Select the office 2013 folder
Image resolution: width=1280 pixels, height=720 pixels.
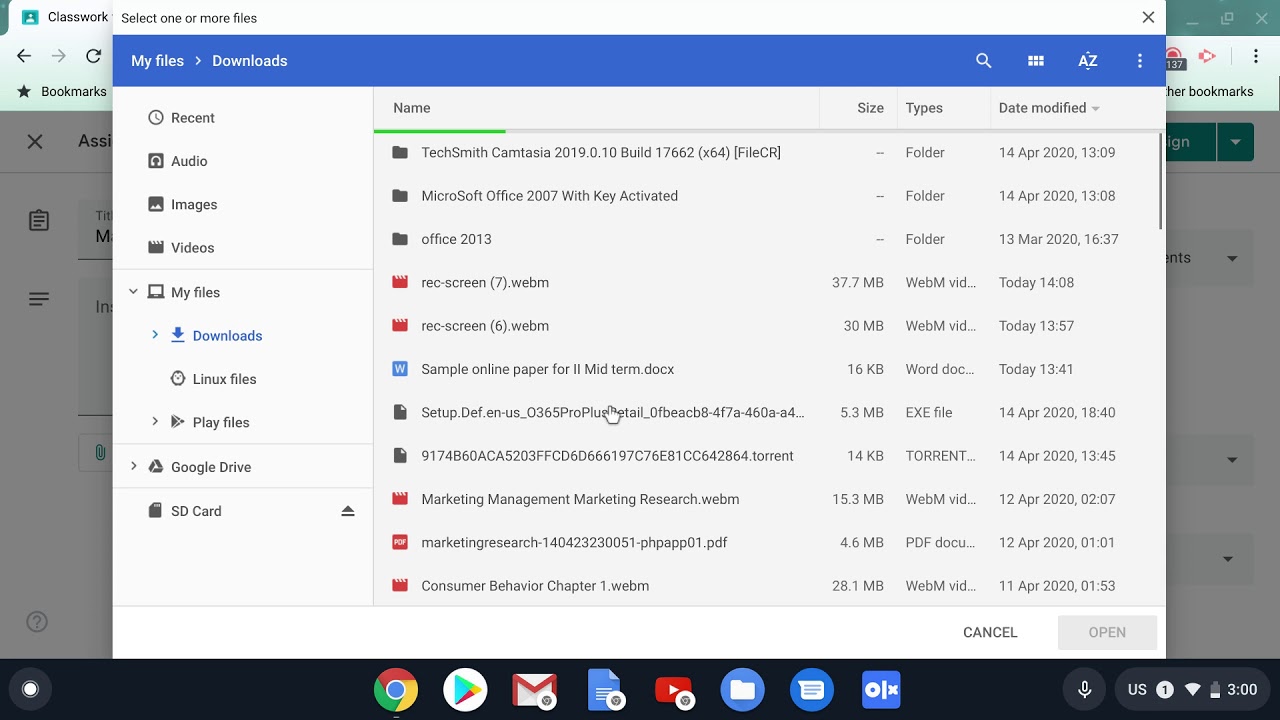point(767,239)
